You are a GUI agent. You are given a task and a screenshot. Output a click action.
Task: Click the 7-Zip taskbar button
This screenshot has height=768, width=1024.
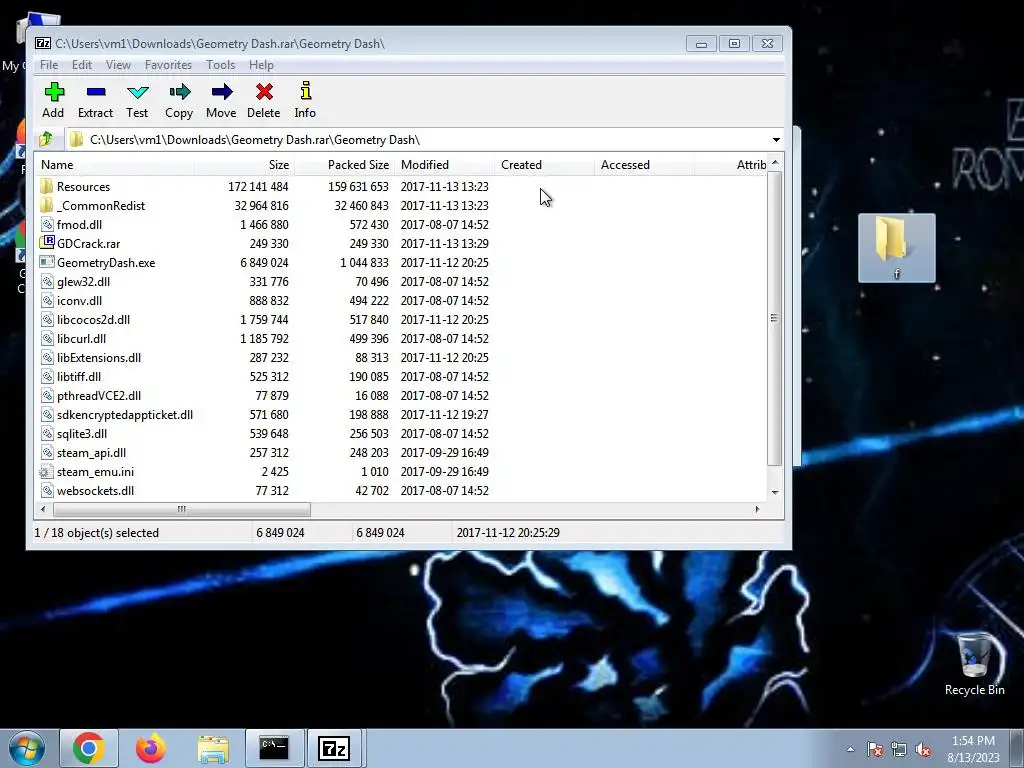point(334,748)
